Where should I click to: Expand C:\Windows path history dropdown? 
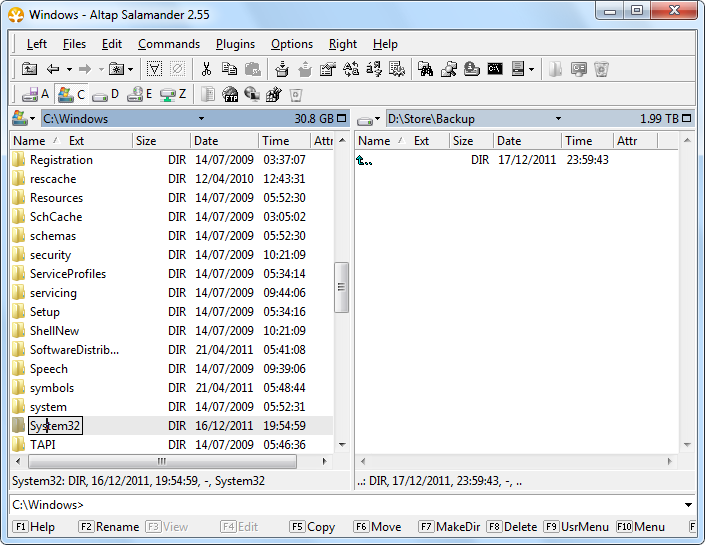tap(201, 119)
